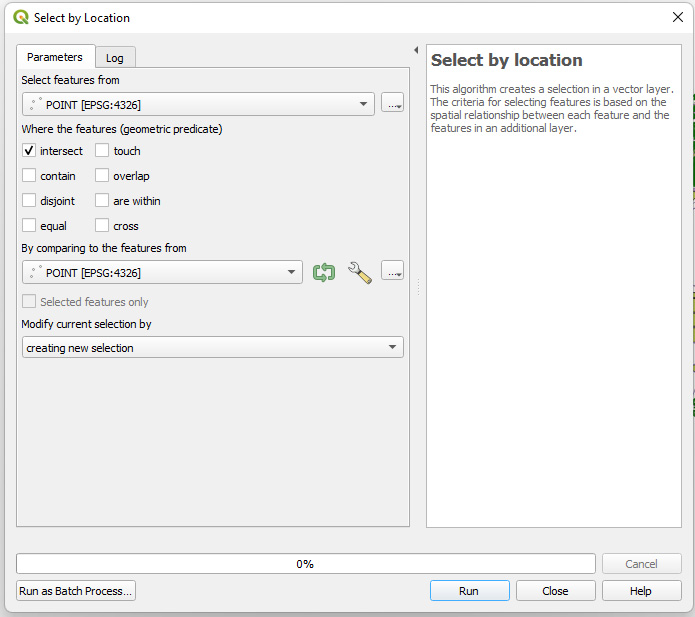The width and height of the screenshot is (695, 617).
Task: Click the 0% progress bar
Action: (x=305, y=564)
